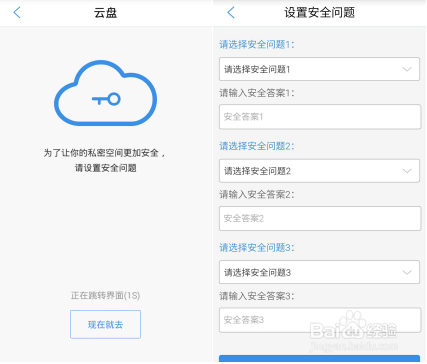427x364 pixels.
Task: Click the 请选择安全问题1: heading label
Action: click(x=257, y=44)
